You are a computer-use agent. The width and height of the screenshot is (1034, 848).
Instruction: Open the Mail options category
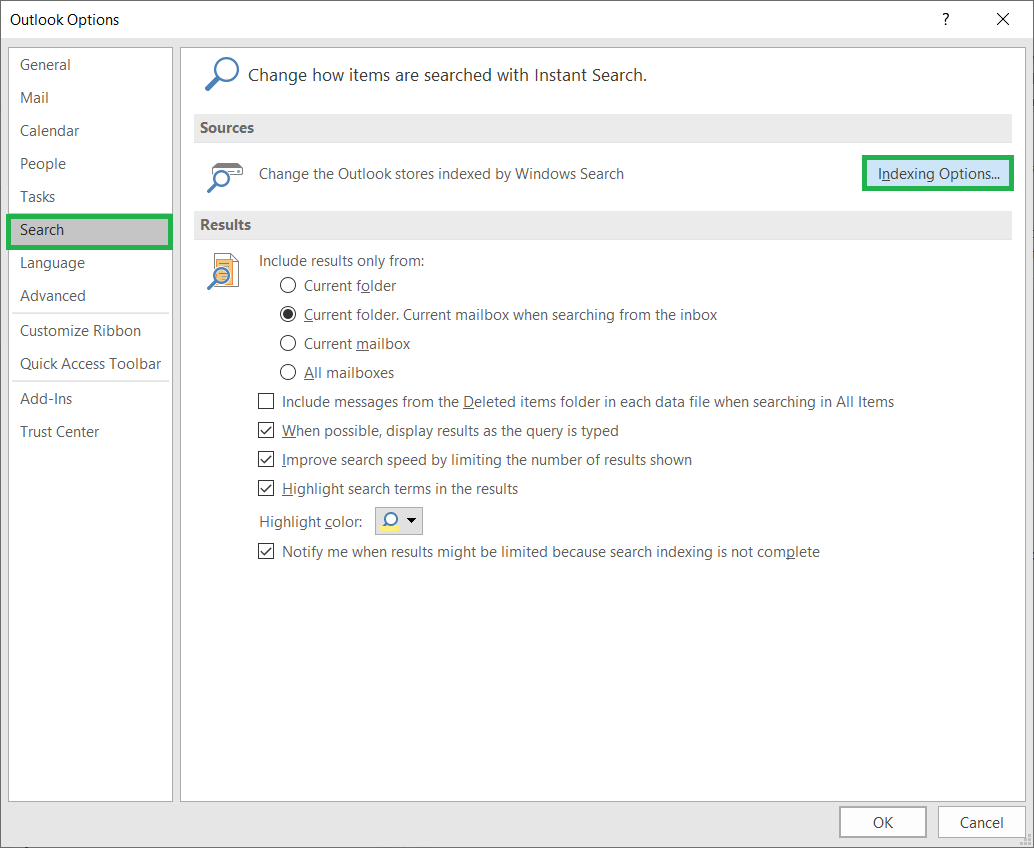[89, 98]
